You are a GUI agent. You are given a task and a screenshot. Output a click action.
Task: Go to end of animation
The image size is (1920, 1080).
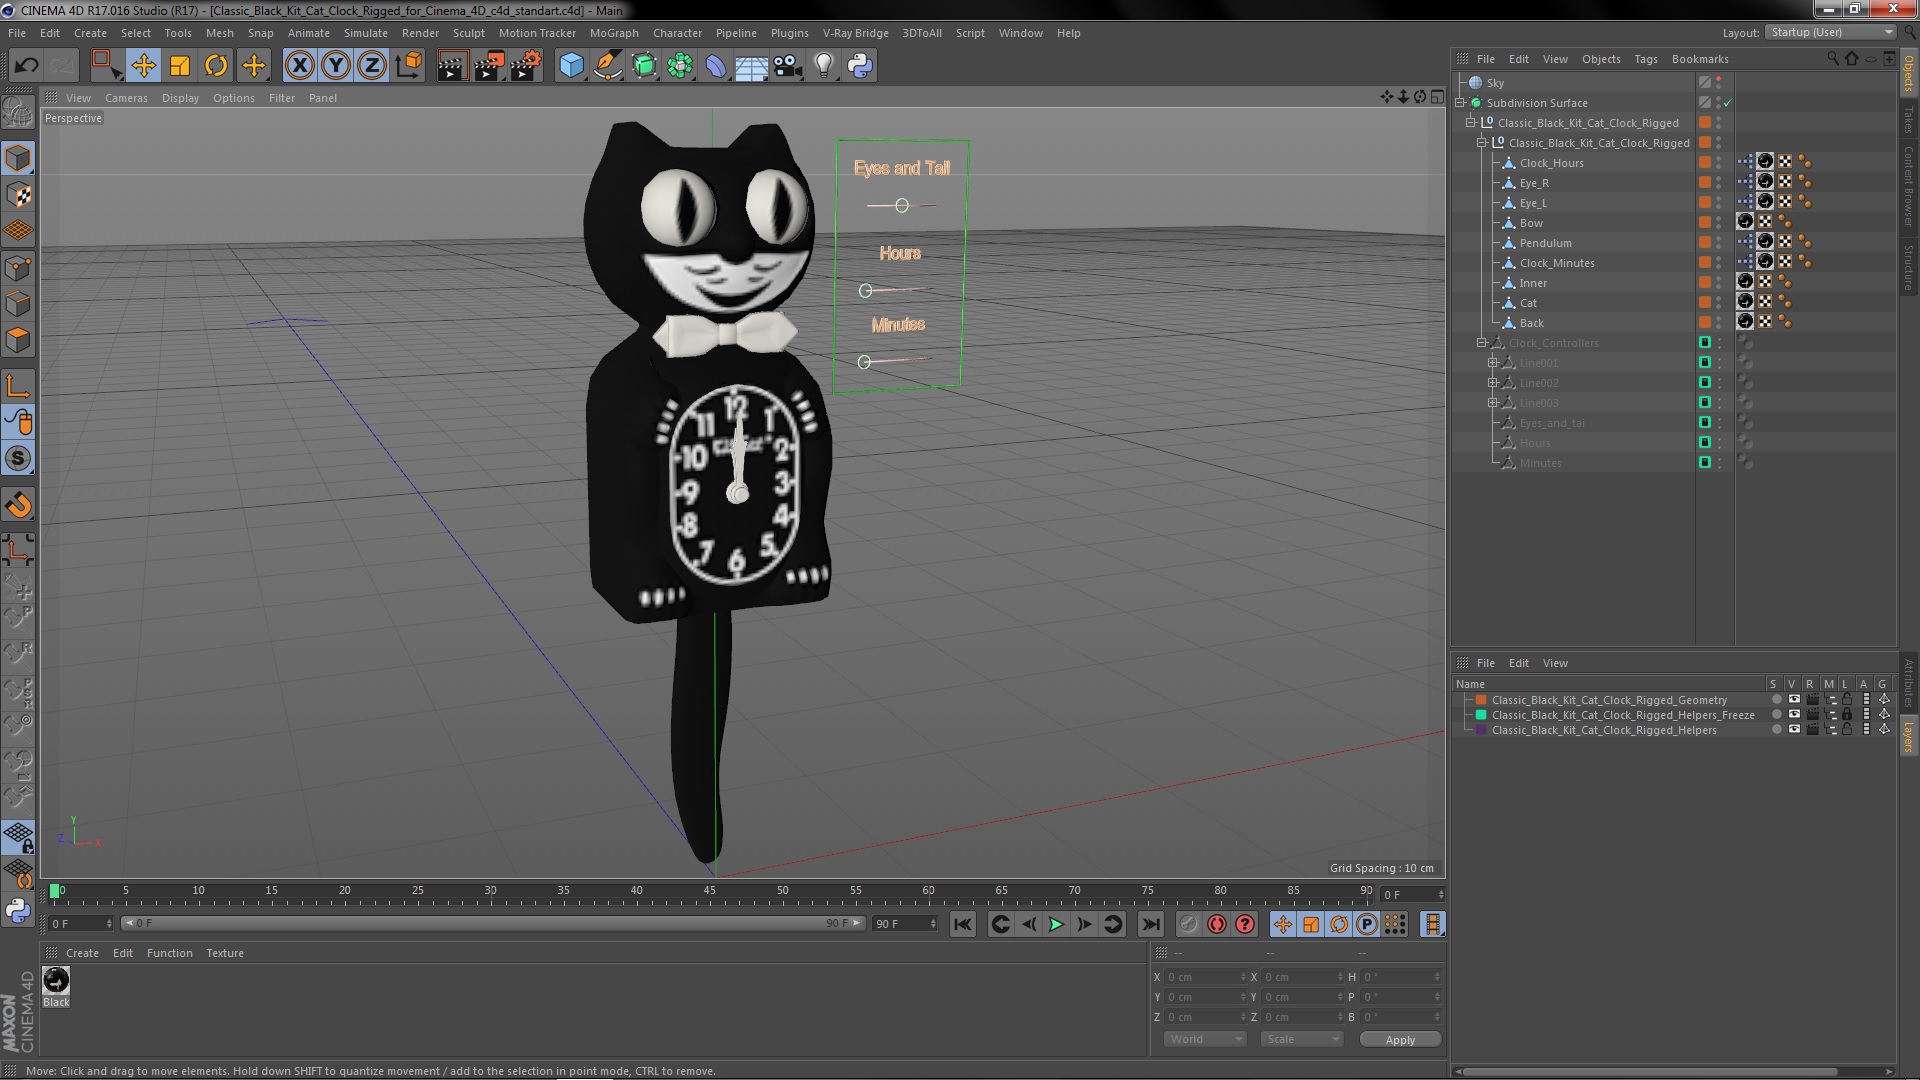point(1150,924)
